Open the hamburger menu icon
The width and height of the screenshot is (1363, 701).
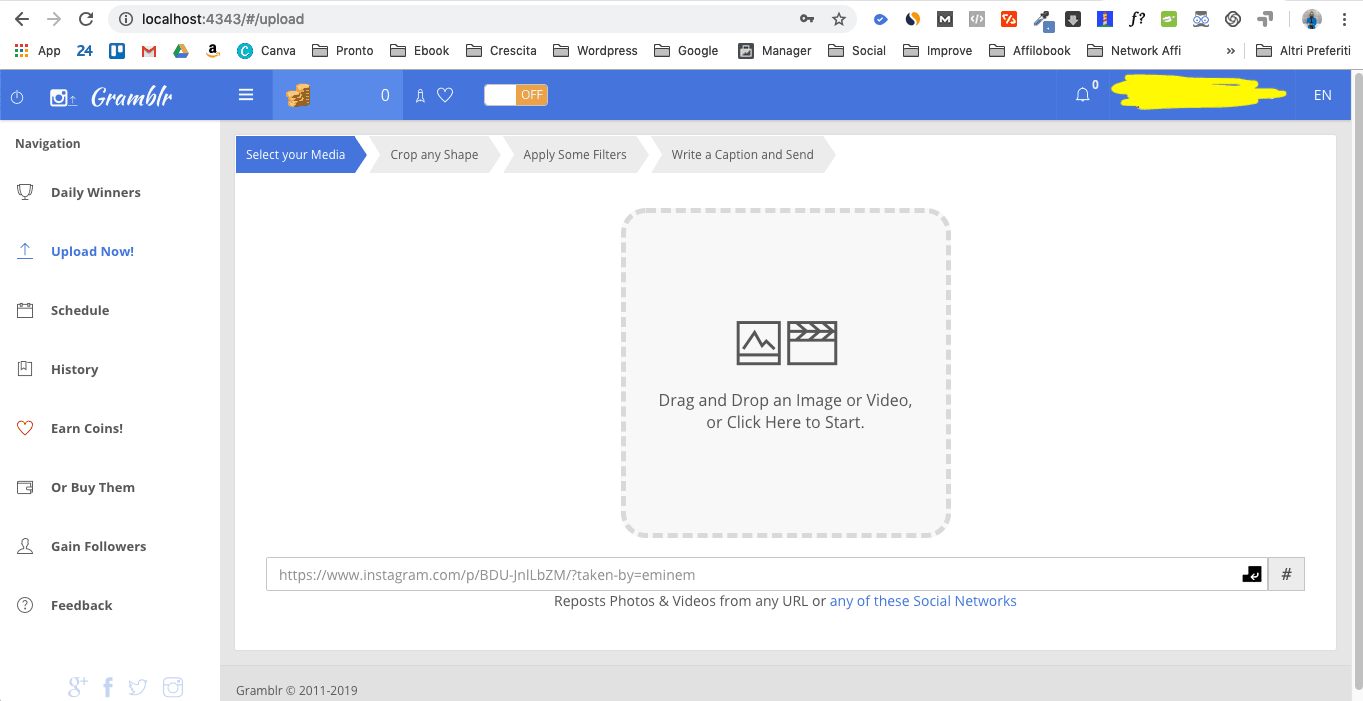246,95
